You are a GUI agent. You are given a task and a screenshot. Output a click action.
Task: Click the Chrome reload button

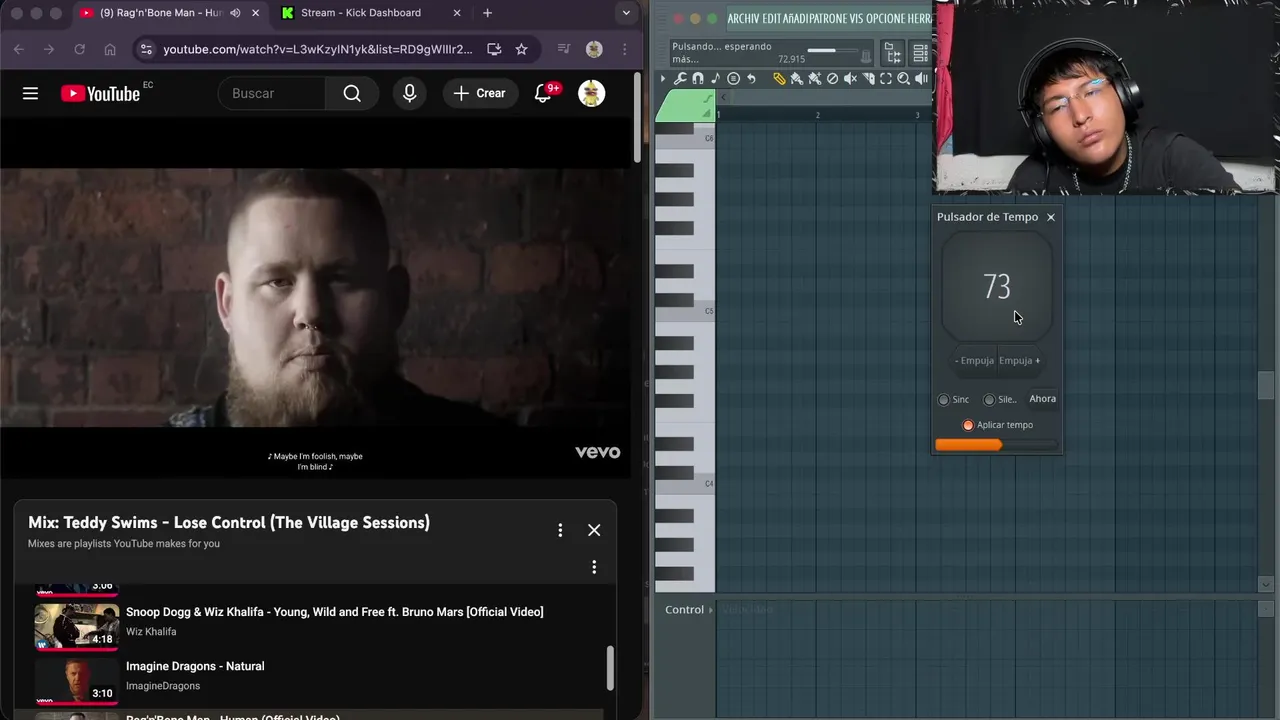[x=79, y=49]
